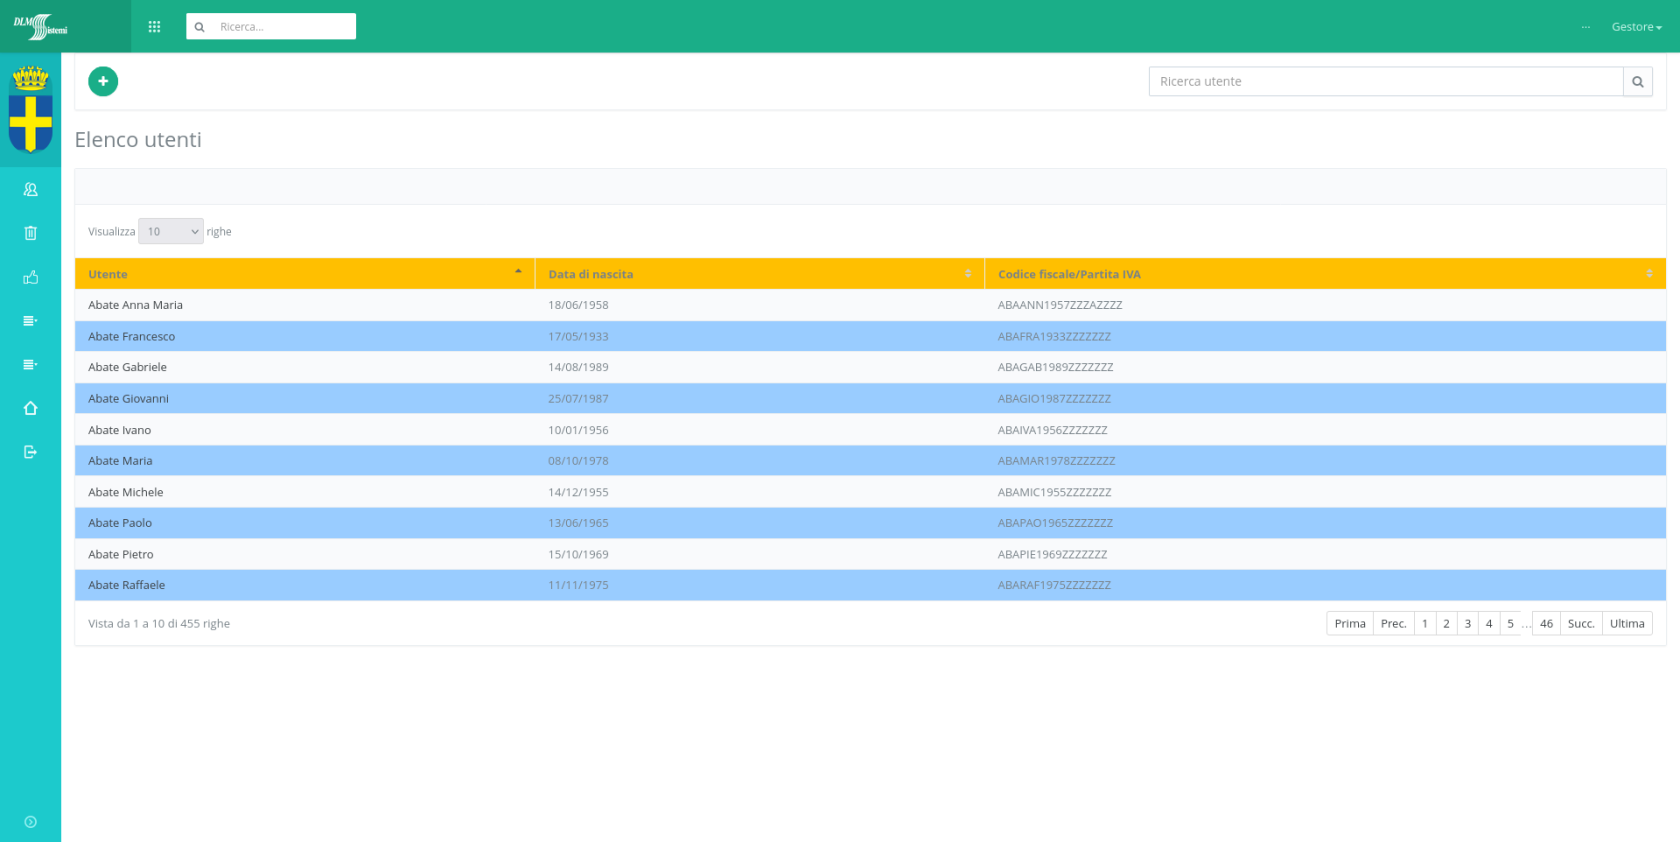Click the Ultima last page button
This screenshot has height=842, width=1680.
pyautogui.click(x=1627, y=624)
